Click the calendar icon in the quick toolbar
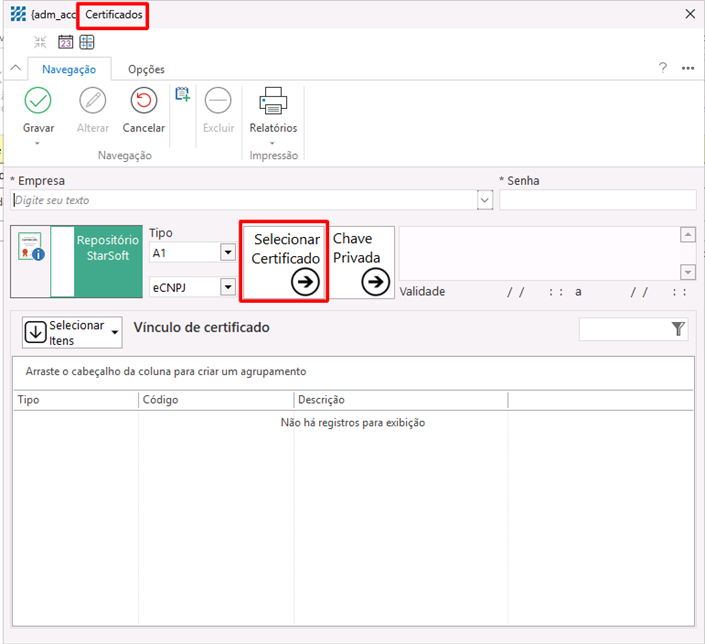This screenshot has height=644, width=705. point(66,42)
